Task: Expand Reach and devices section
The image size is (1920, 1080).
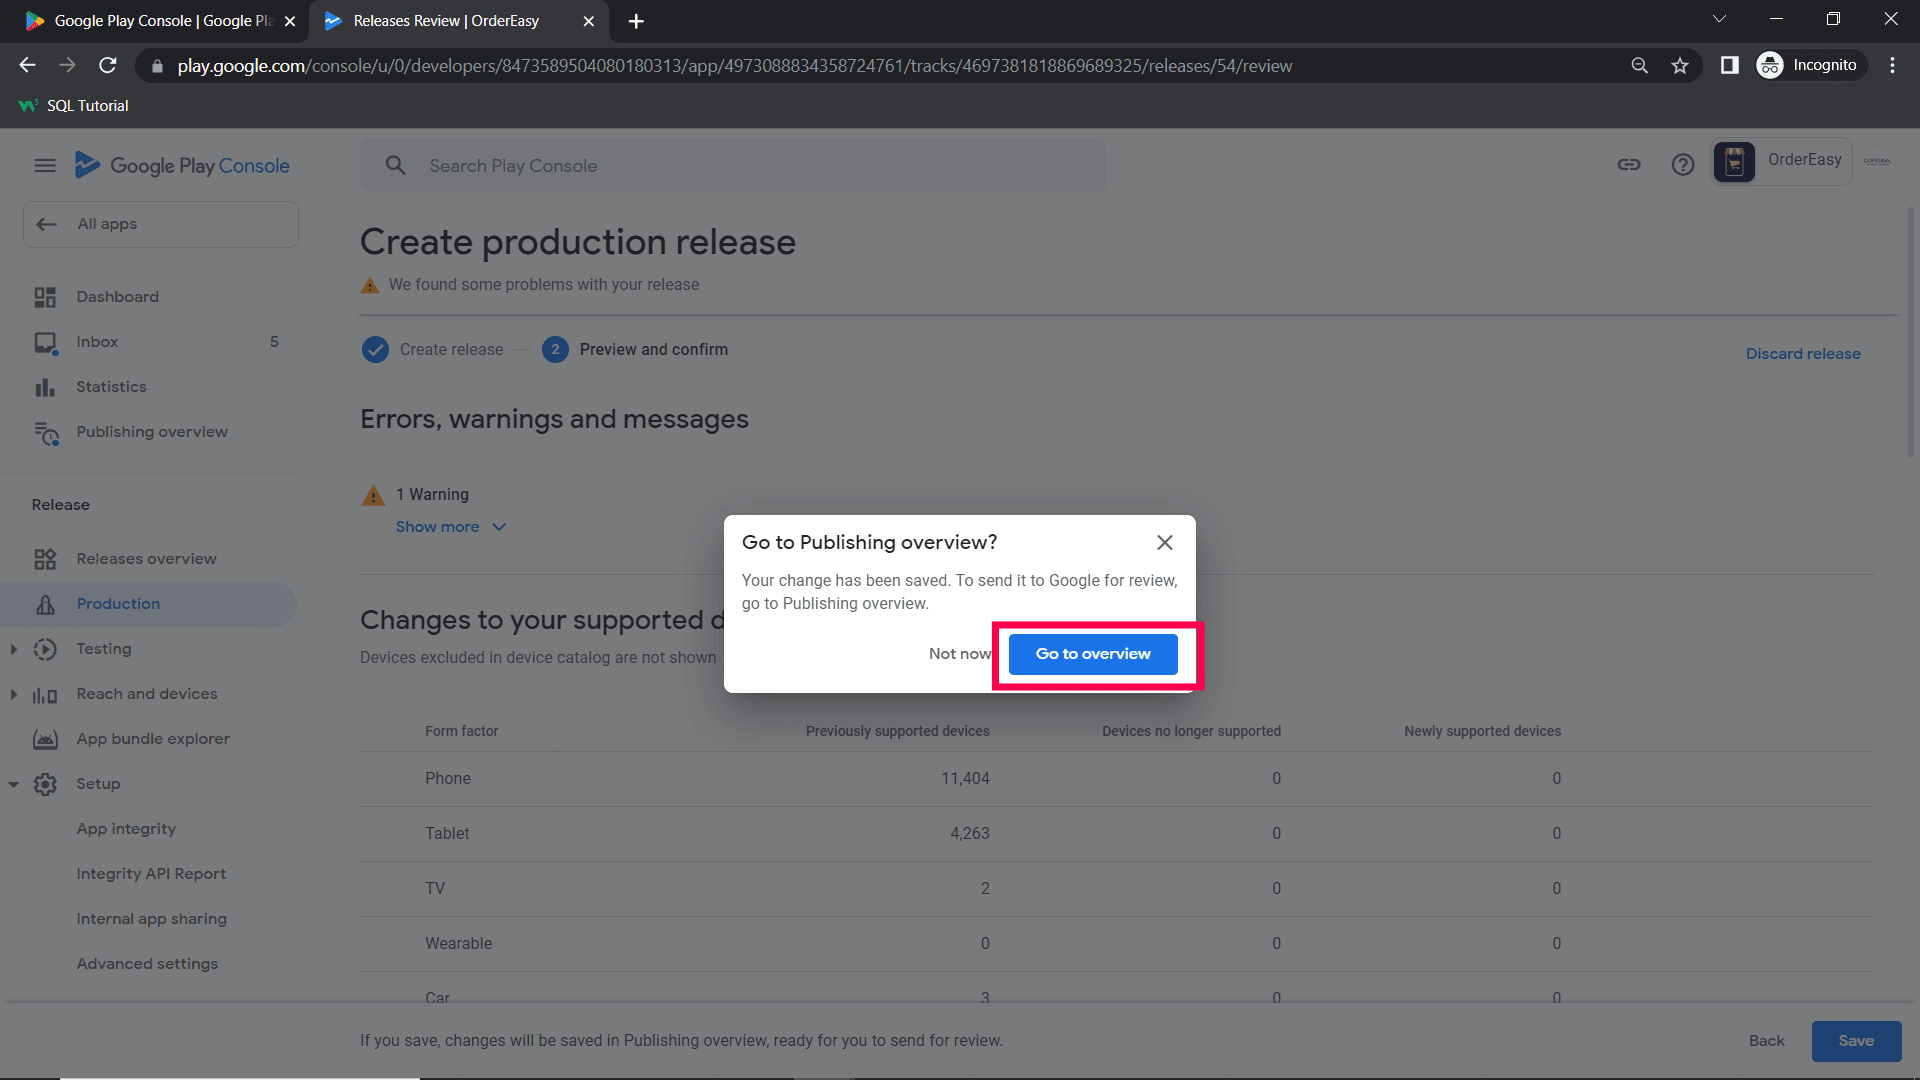Action: click(x=14, y=694)
